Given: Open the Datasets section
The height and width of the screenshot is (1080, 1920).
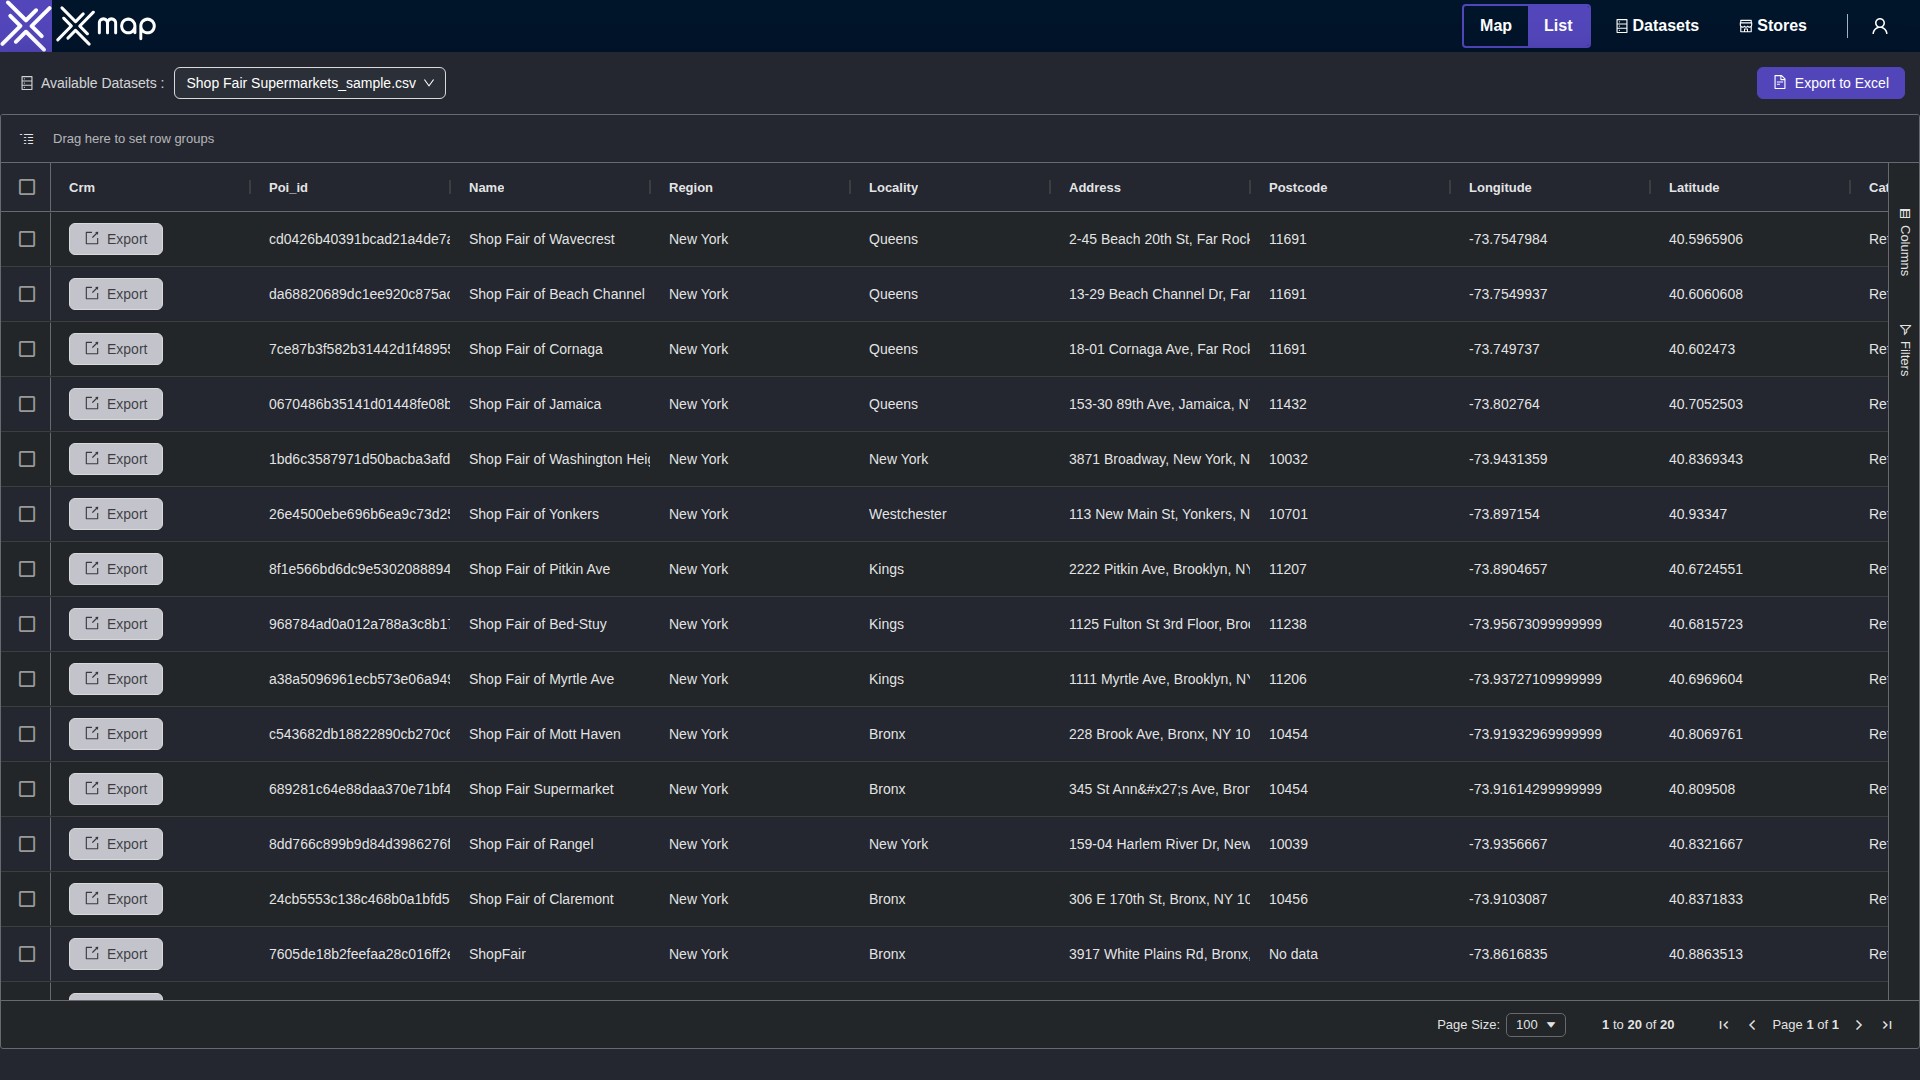Looking at the screenshot, I should (x=1656, y=25).
